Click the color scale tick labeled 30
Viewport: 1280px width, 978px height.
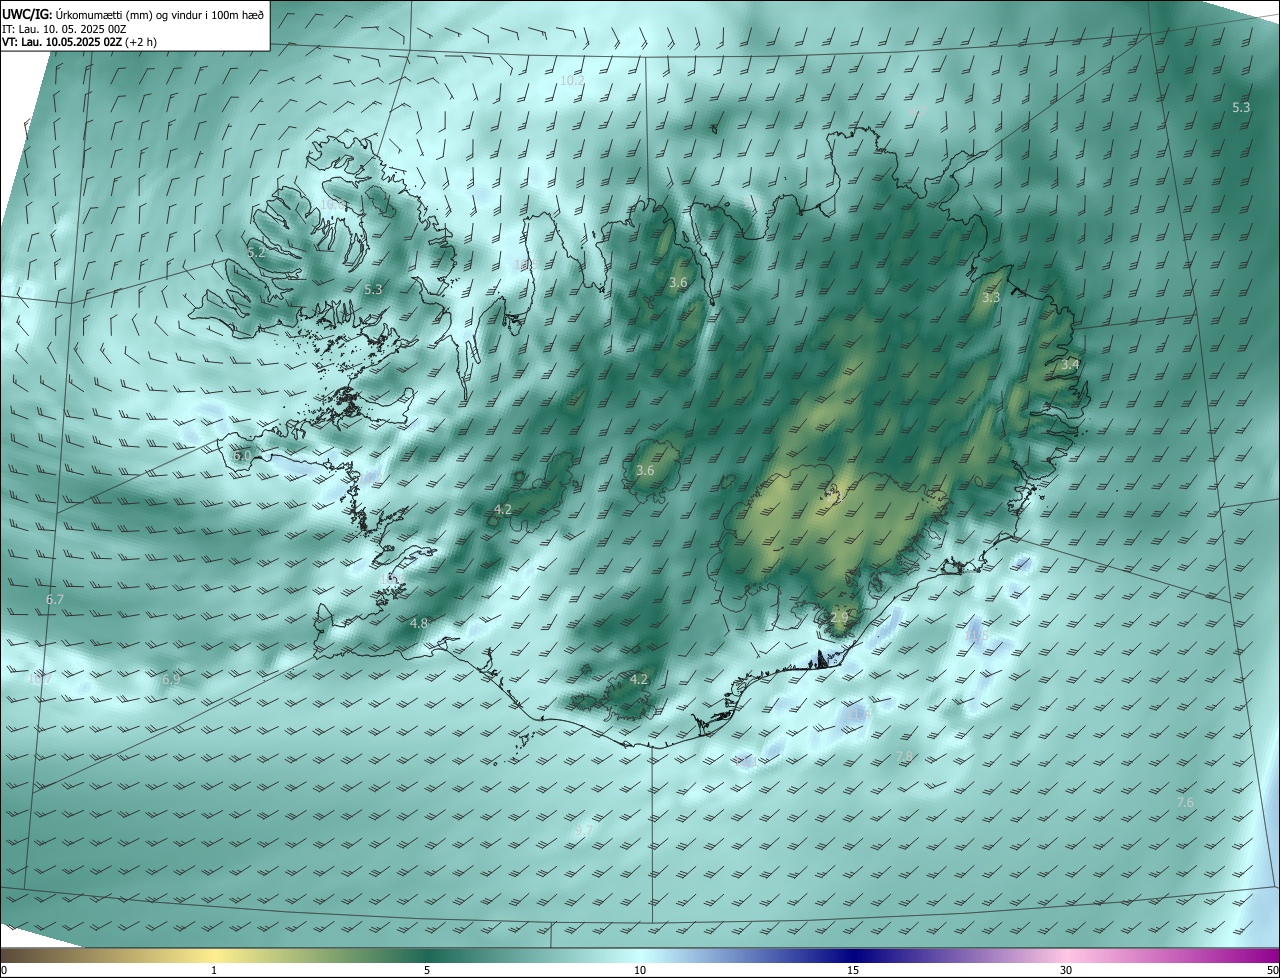[x=1066, y=970]
